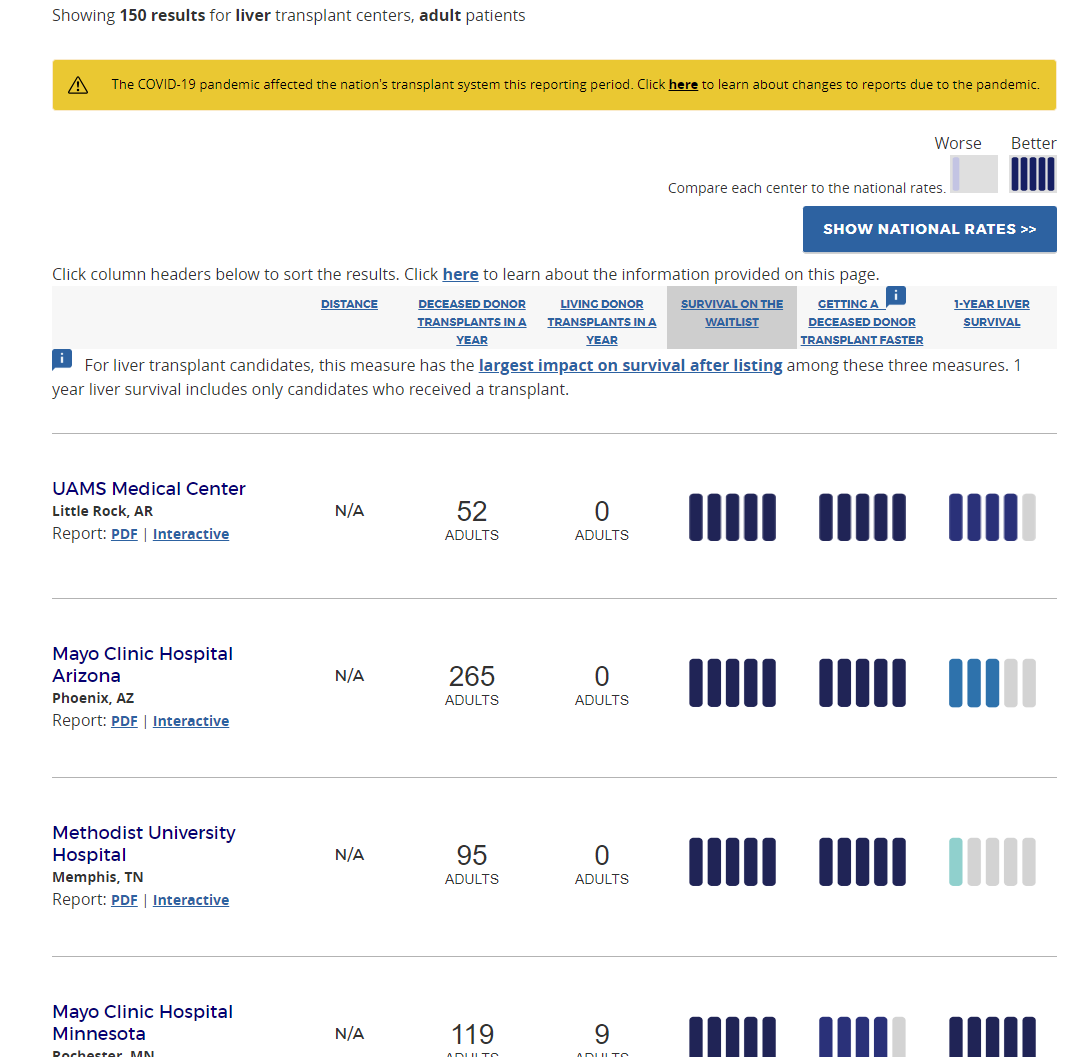Click the Worse rating legend bars
1074x1057 pixels.
974,174
